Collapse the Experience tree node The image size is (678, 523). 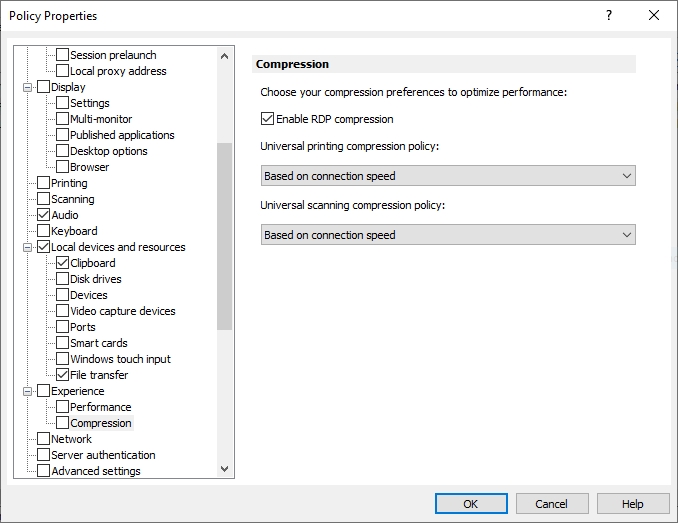click(x=27, y=391)
